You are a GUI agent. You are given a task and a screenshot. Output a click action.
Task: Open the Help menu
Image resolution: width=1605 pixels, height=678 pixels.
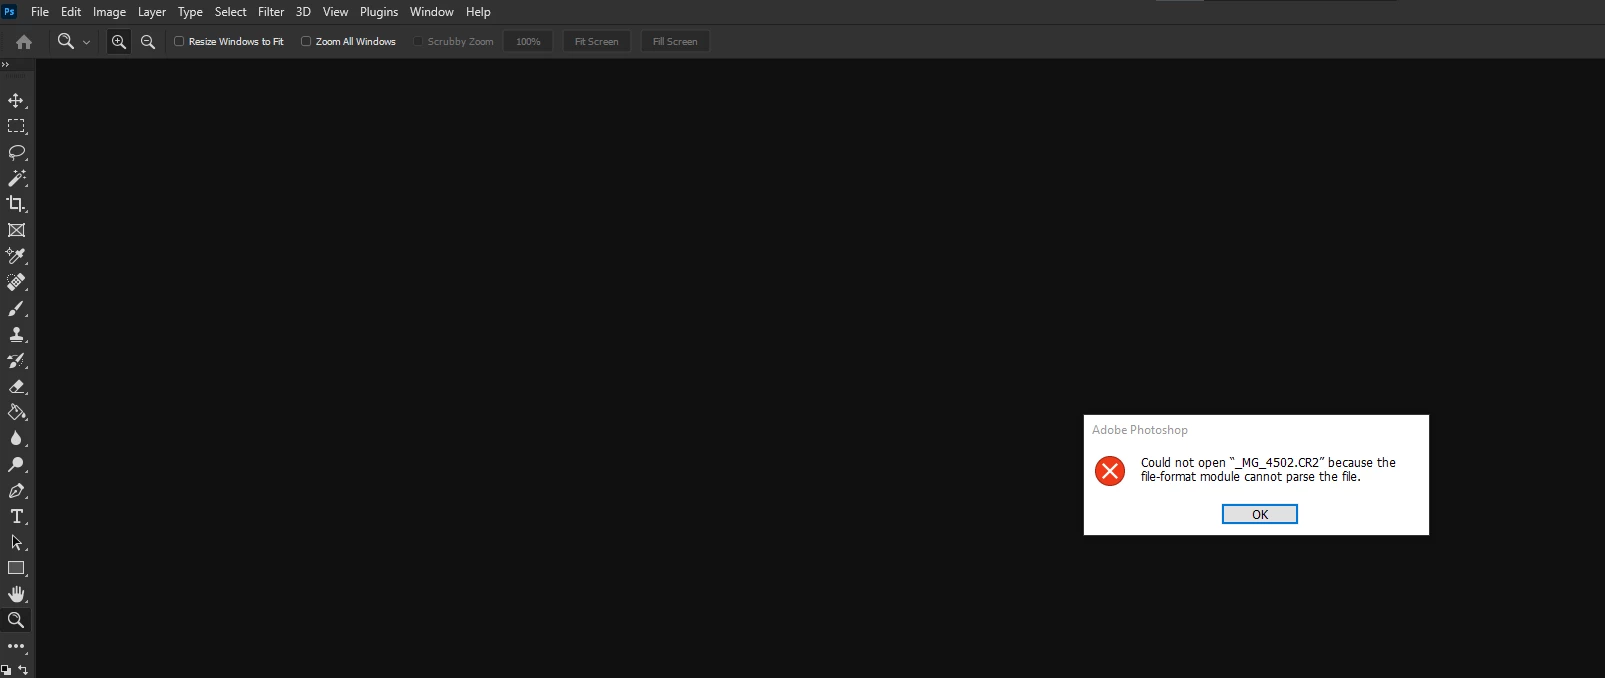[x=478, y=12]
